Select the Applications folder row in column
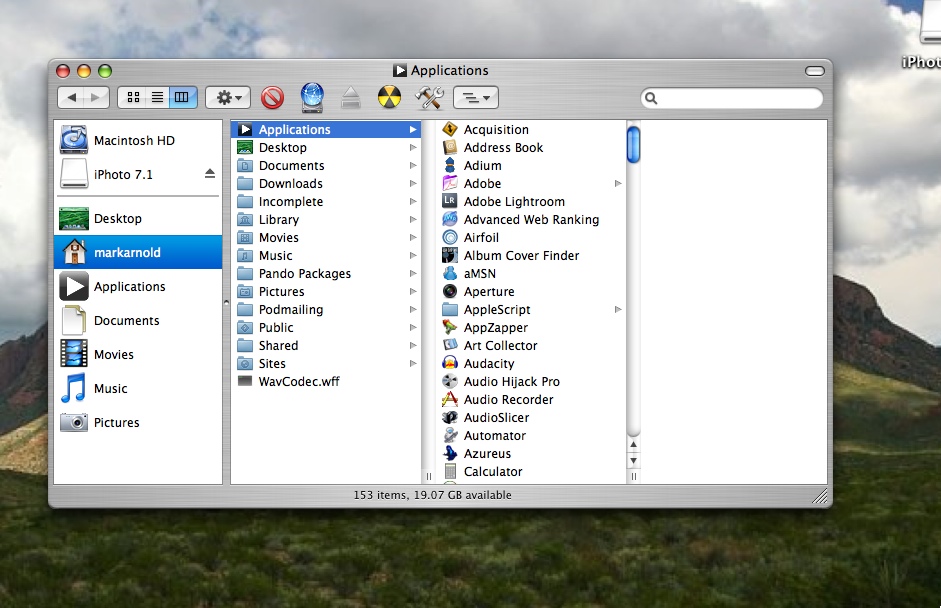 tap(326, 130)
